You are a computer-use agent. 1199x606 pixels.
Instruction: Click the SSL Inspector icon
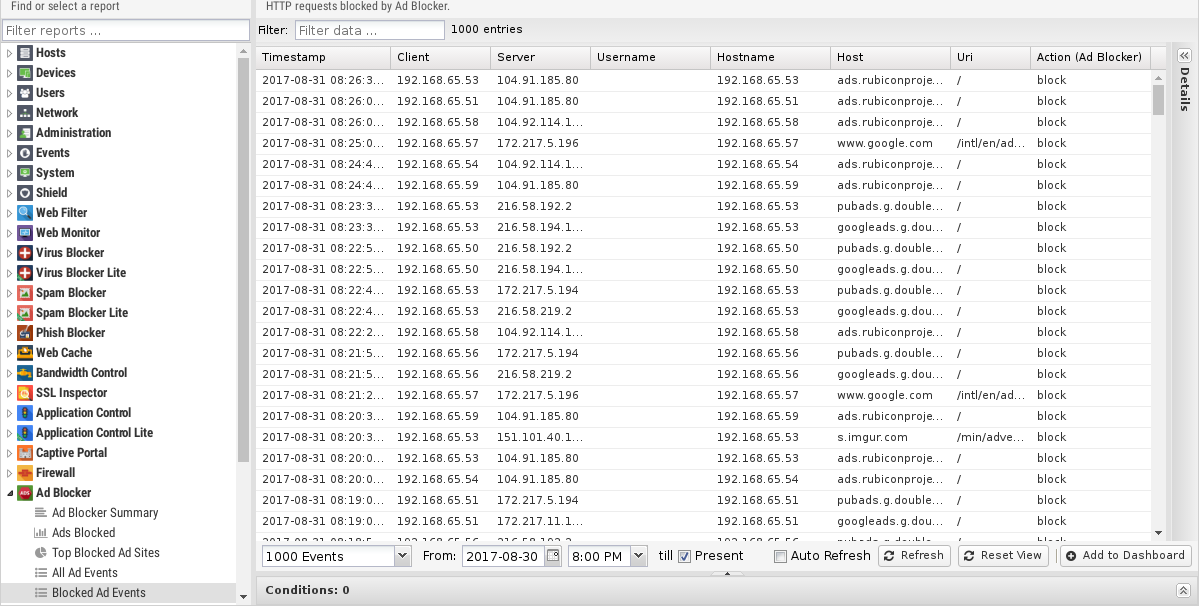[x=25, y=393]
